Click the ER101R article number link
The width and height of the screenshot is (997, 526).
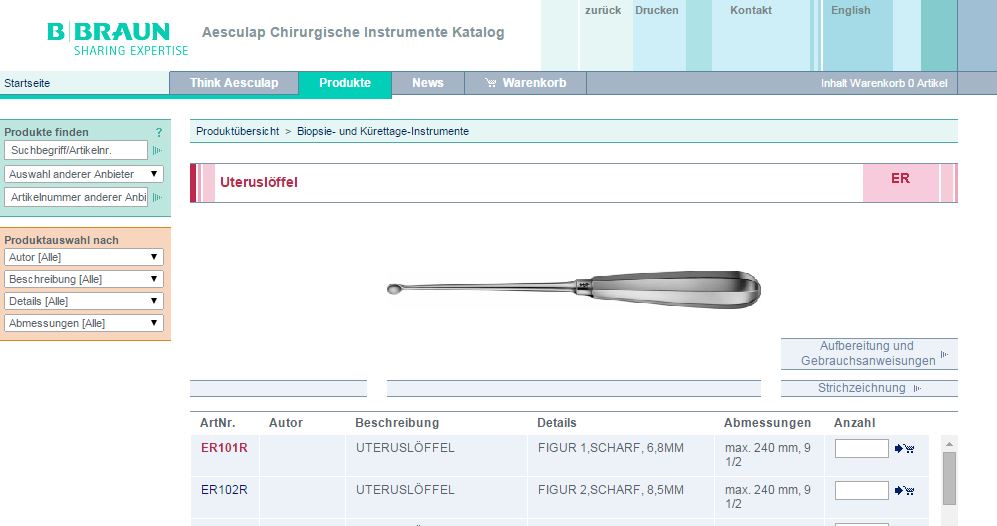(224, 448)
